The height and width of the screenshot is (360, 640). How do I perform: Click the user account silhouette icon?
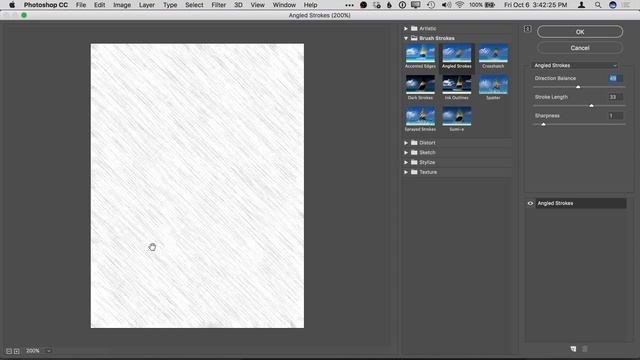point(581,5)
